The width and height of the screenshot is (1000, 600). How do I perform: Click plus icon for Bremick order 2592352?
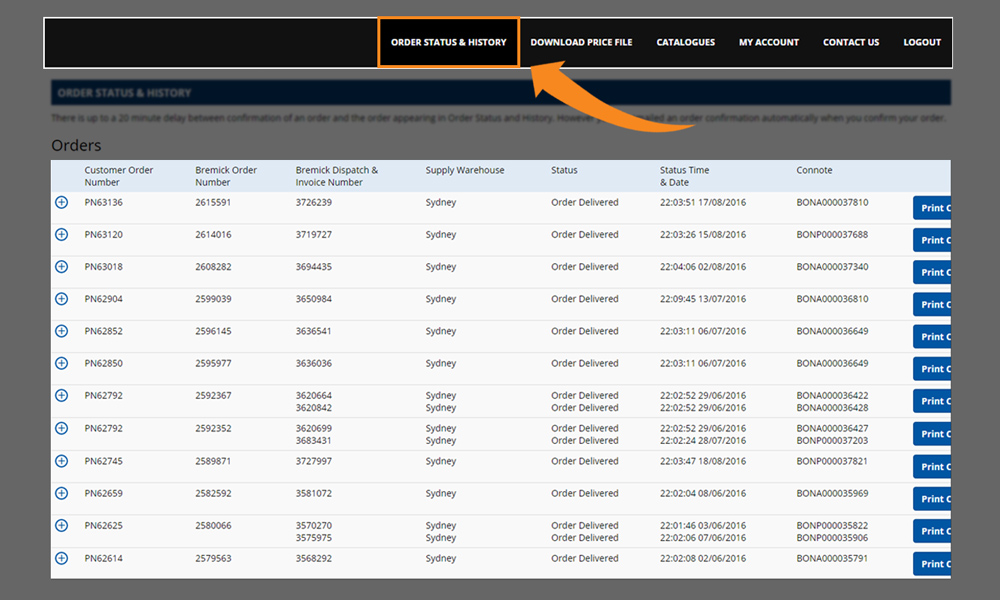[61, 428]
